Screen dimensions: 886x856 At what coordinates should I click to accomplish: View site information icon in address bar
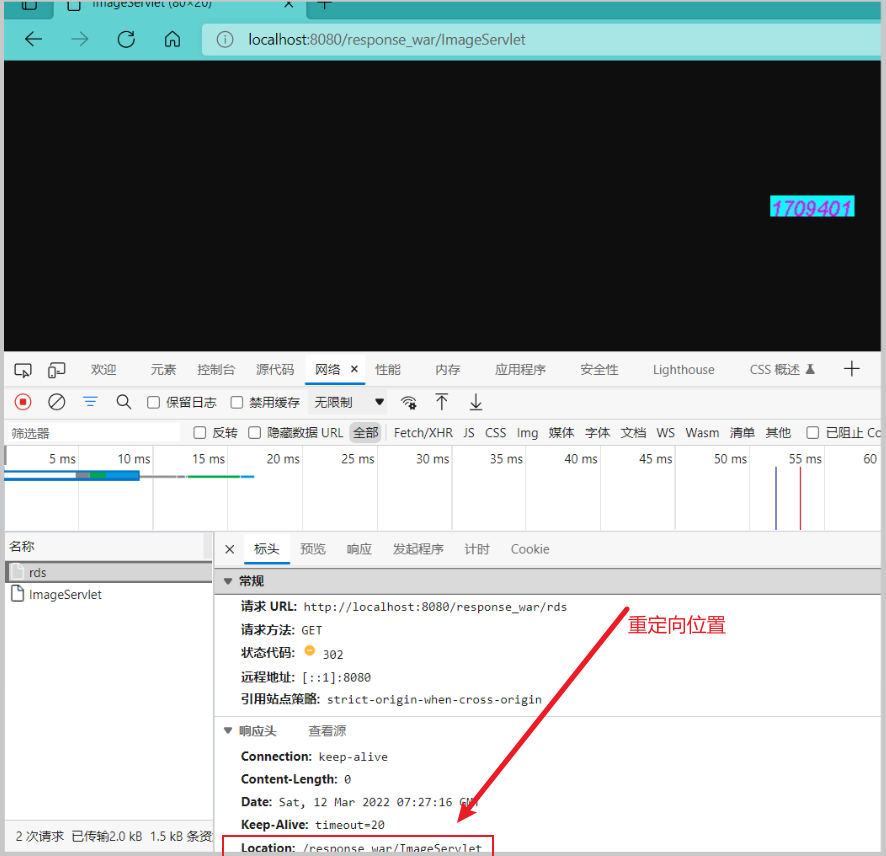coord(225,40)
